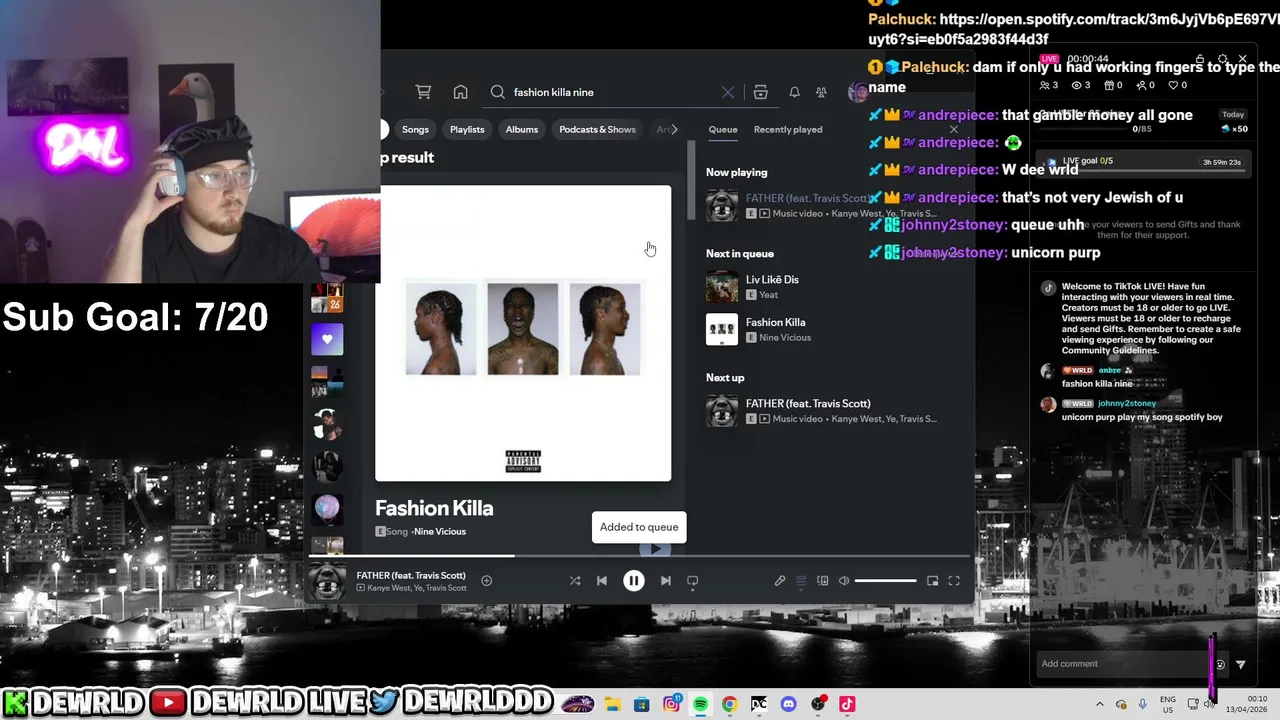Open TikTok LIVE Studio from the taskbar
The image size is (1280, 720).
tap(847, 704)
